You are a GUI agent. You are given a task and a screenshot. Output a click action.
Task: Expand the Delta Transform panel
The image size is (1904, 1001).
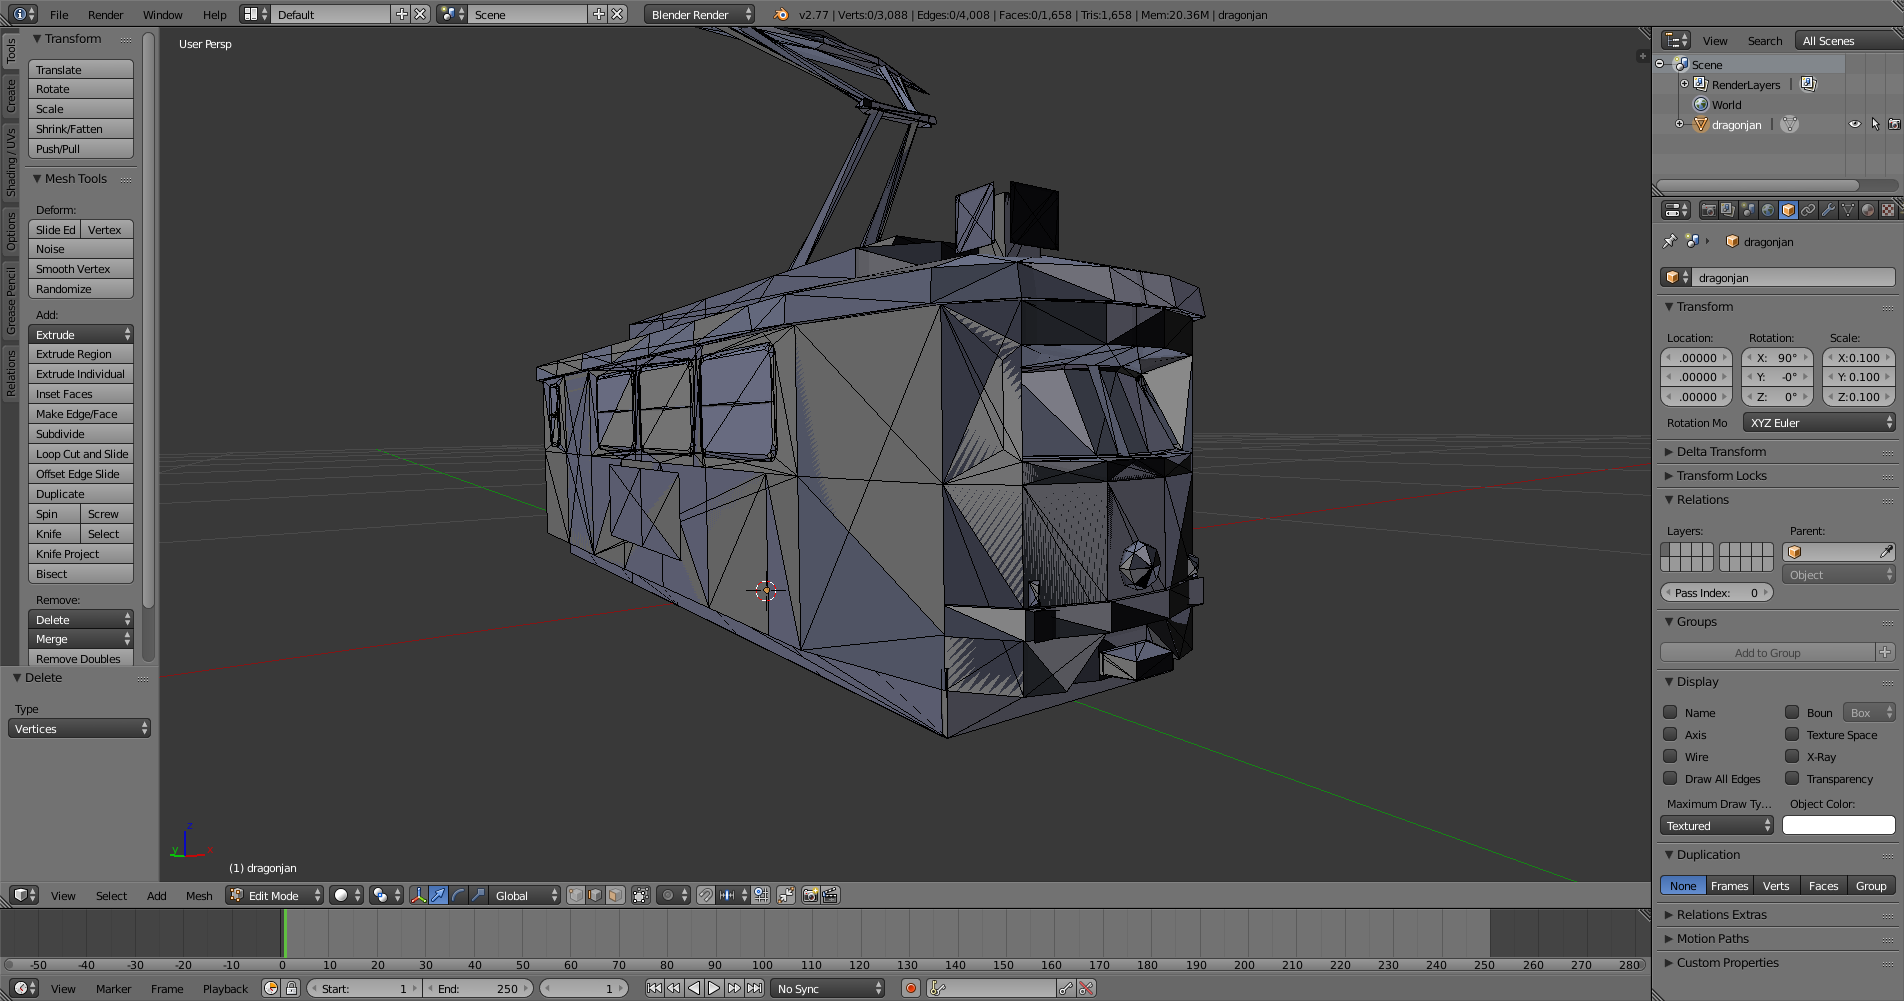pos(1720,451)
